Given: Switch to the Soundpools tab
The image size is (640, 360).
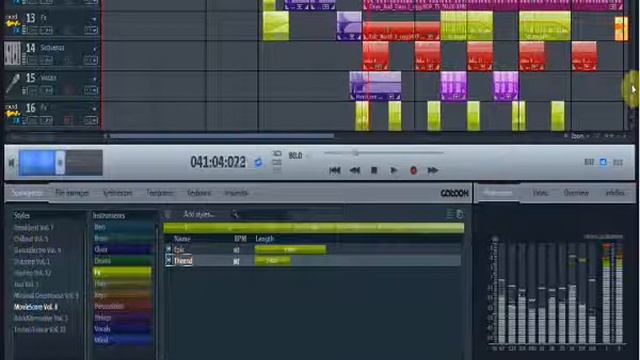Looking at the screenshot, I should [x=27, y=193].
